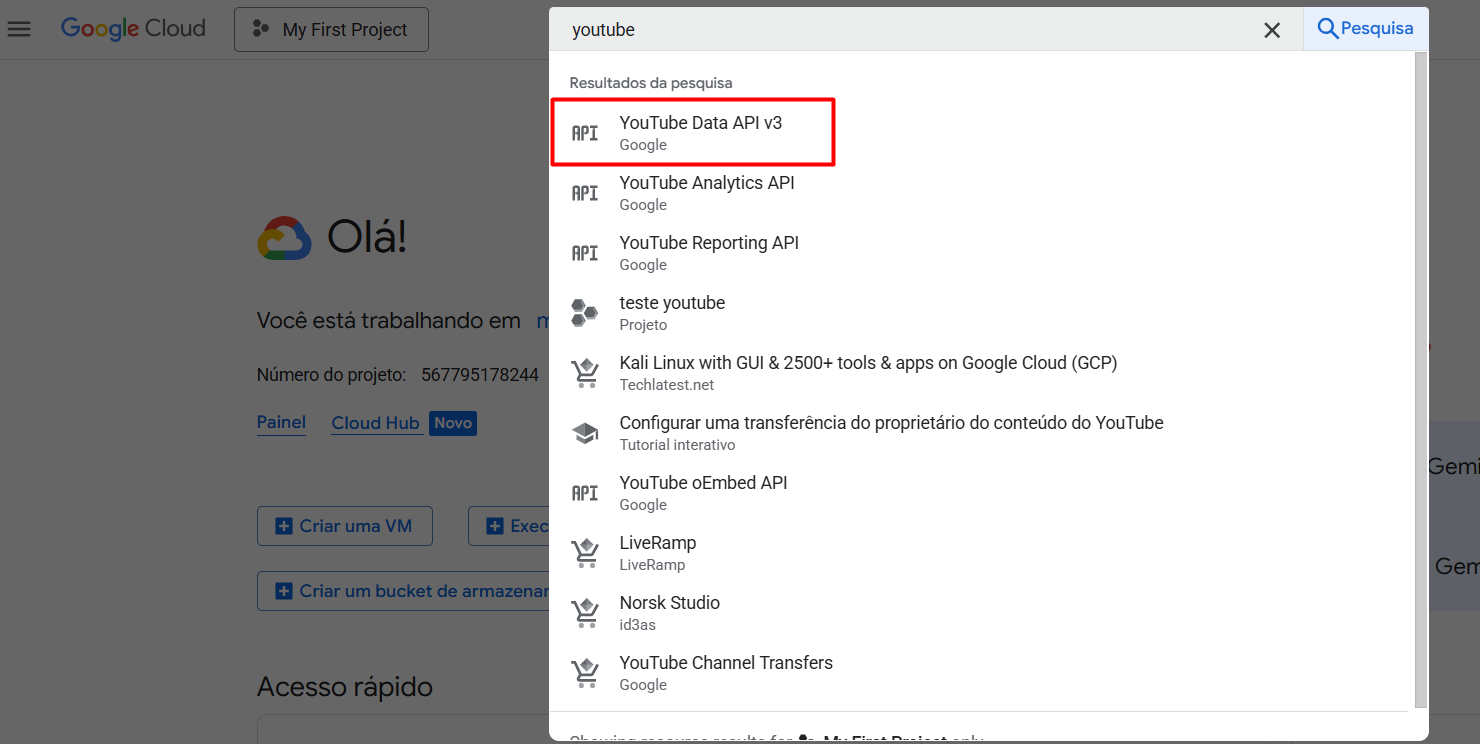1480x744 pixels.
Task: Click the Resultados da pesquisa heading
Action: (x=651, y=83)
